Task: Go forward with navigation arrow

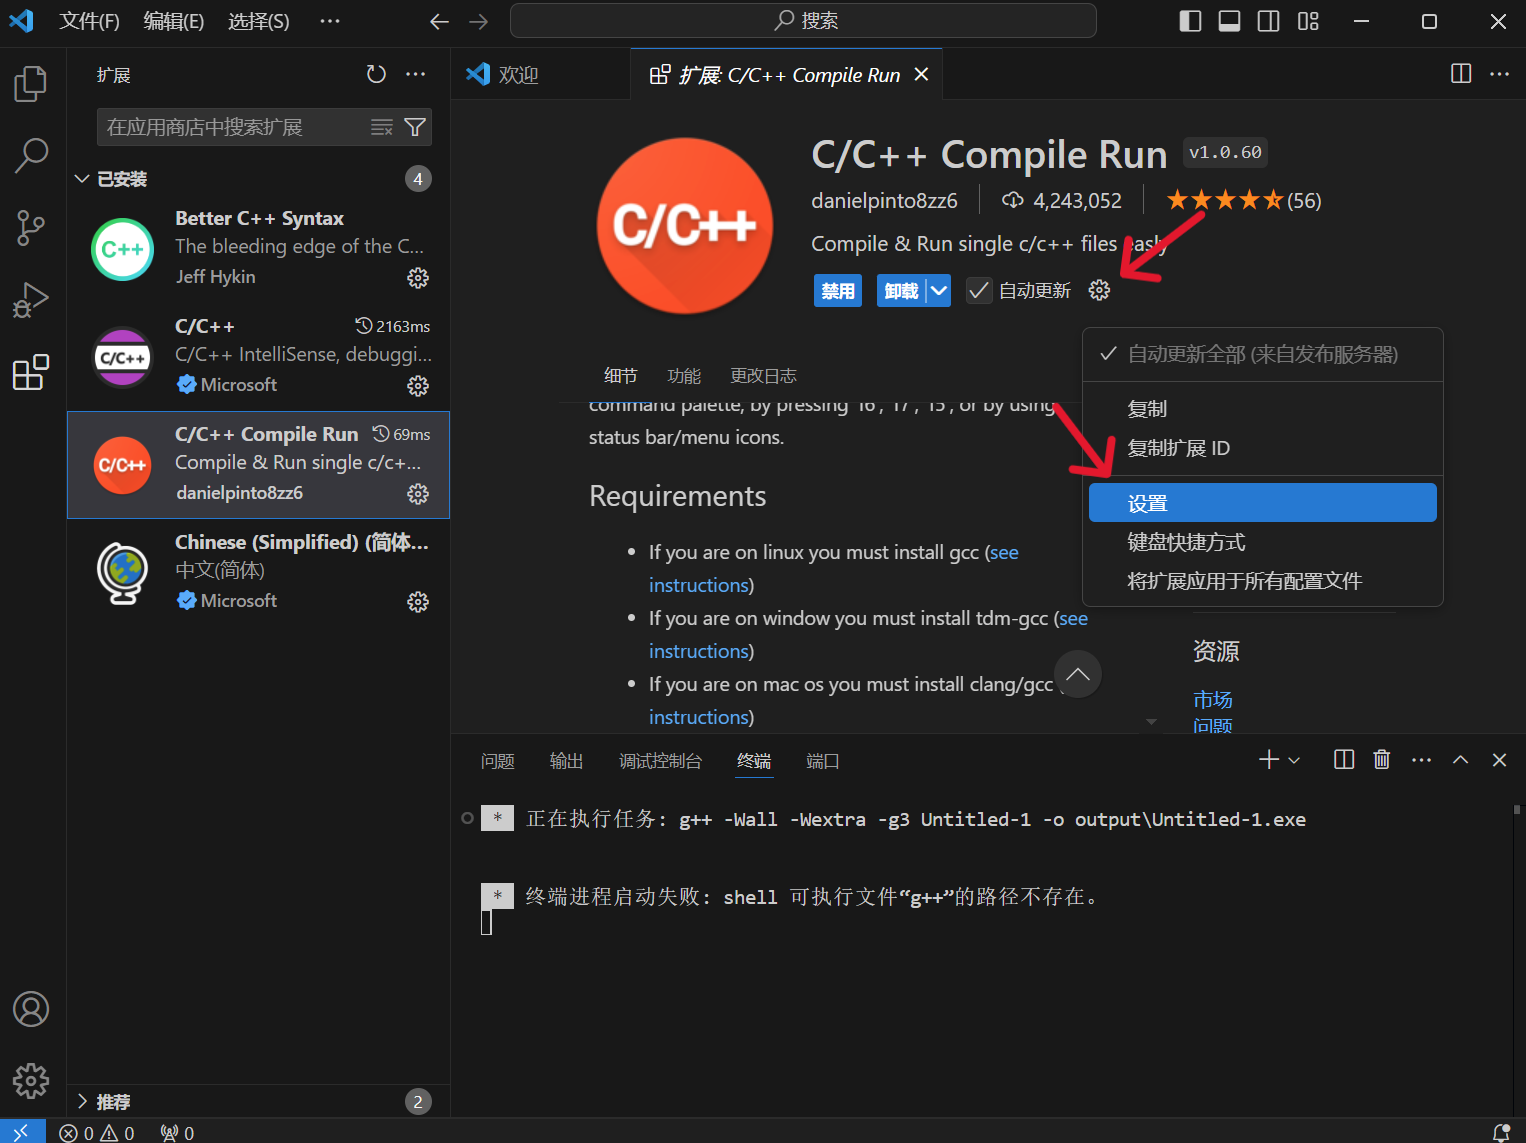Action: tap(479, 21)
